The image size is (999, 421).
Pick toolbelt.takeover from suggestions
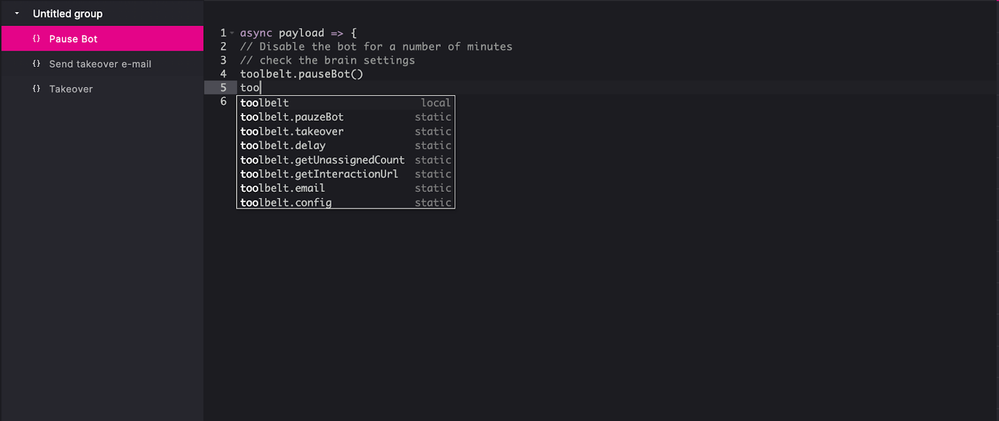click(345, 131)
